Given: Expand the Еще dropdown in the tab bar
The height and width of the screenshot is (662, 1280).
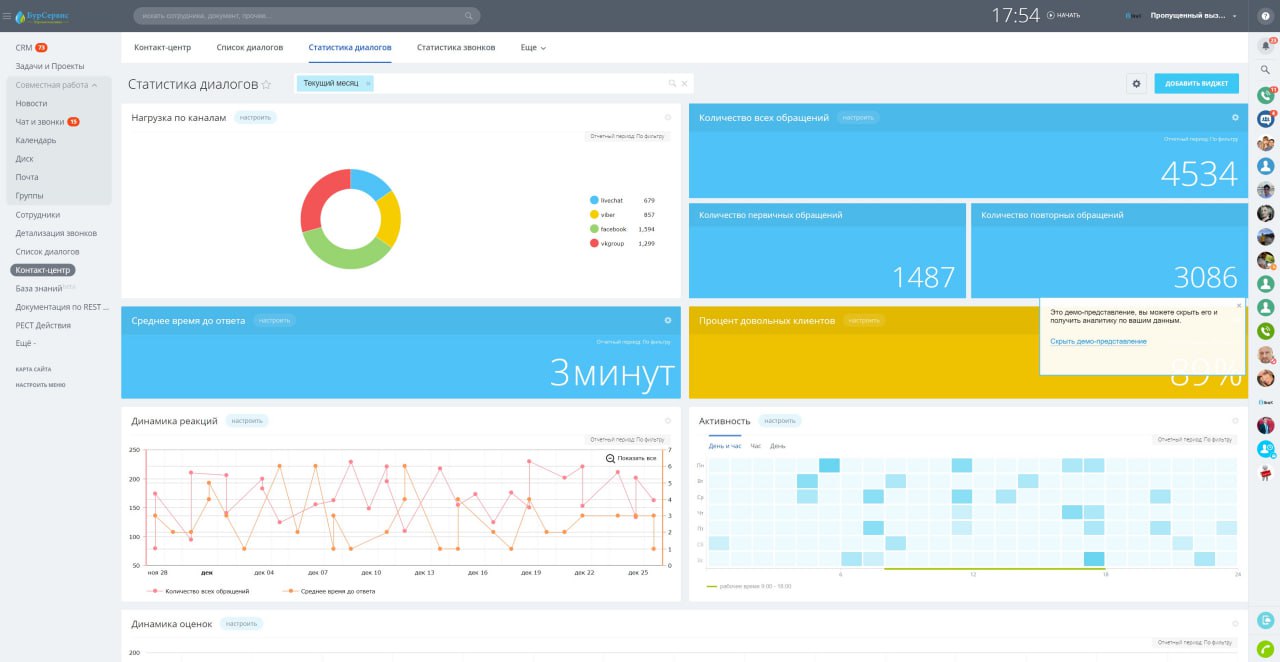Looking at the screenshot, I should pos(533,47).
